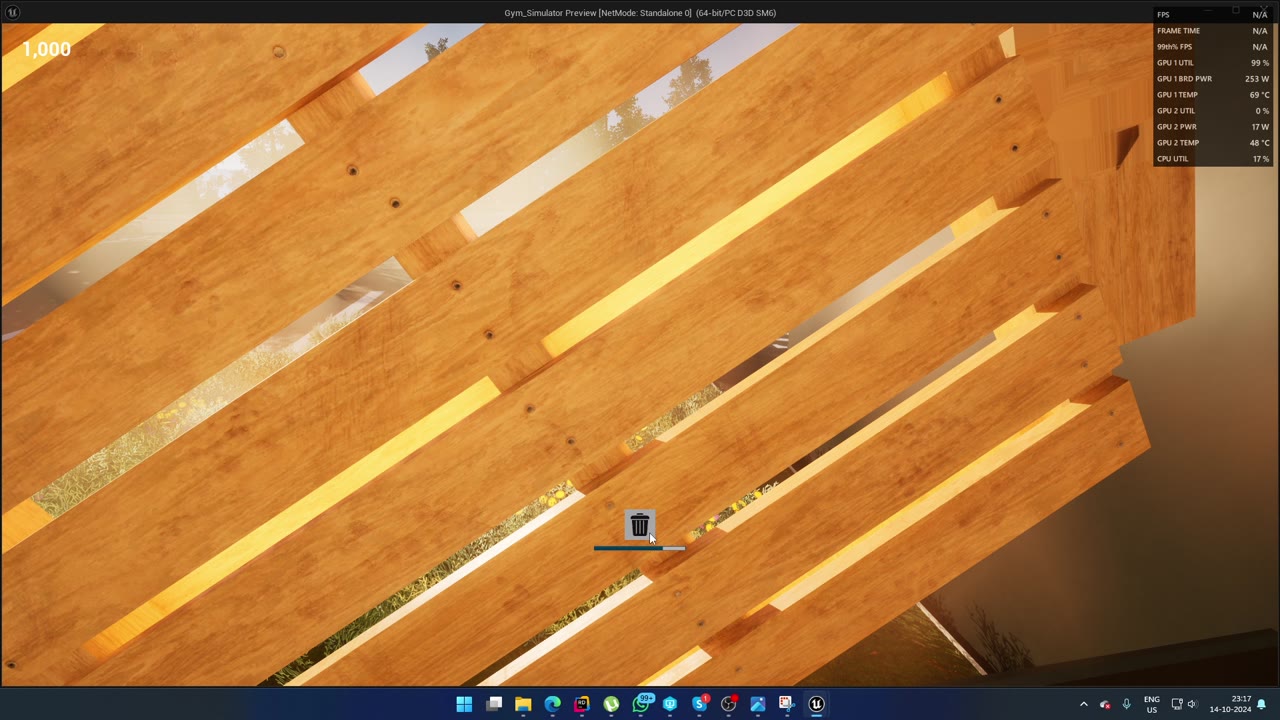1280x720 pixels.
Task: Open Skype from the taskbar
Action: tap(699, 704)
